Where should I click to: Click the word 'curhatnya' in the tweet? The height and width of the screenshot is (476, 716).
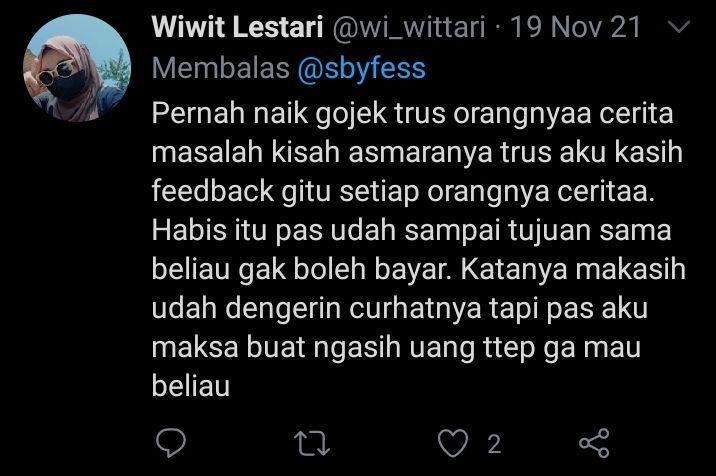click(416, 308)
